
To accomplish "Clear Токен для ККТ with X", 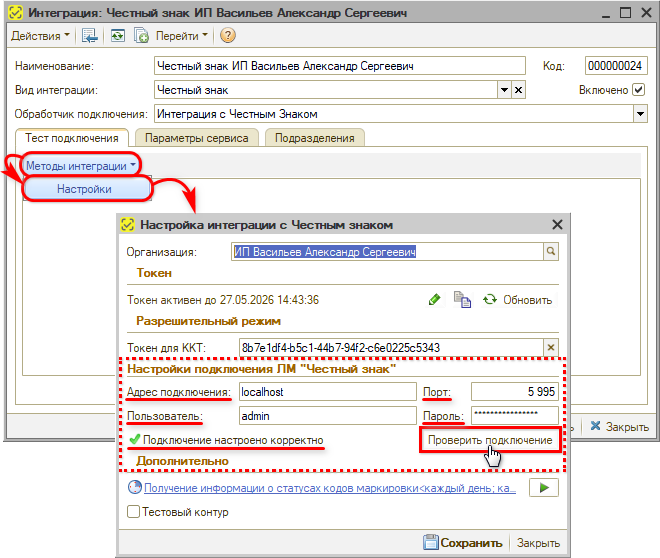I will click(x=551, y=348).
